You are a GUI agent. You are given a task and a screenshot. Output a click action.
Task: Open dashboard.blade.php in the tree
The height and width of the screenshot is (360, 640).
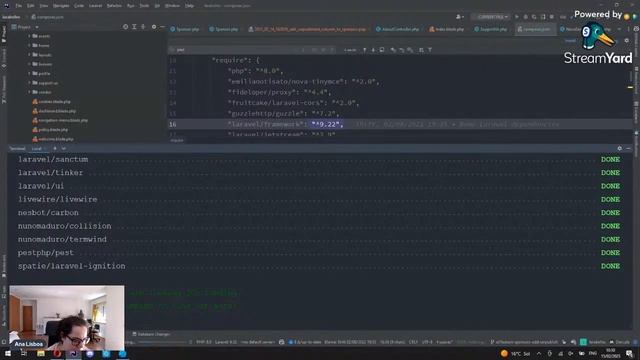click(x=54, y=111)
